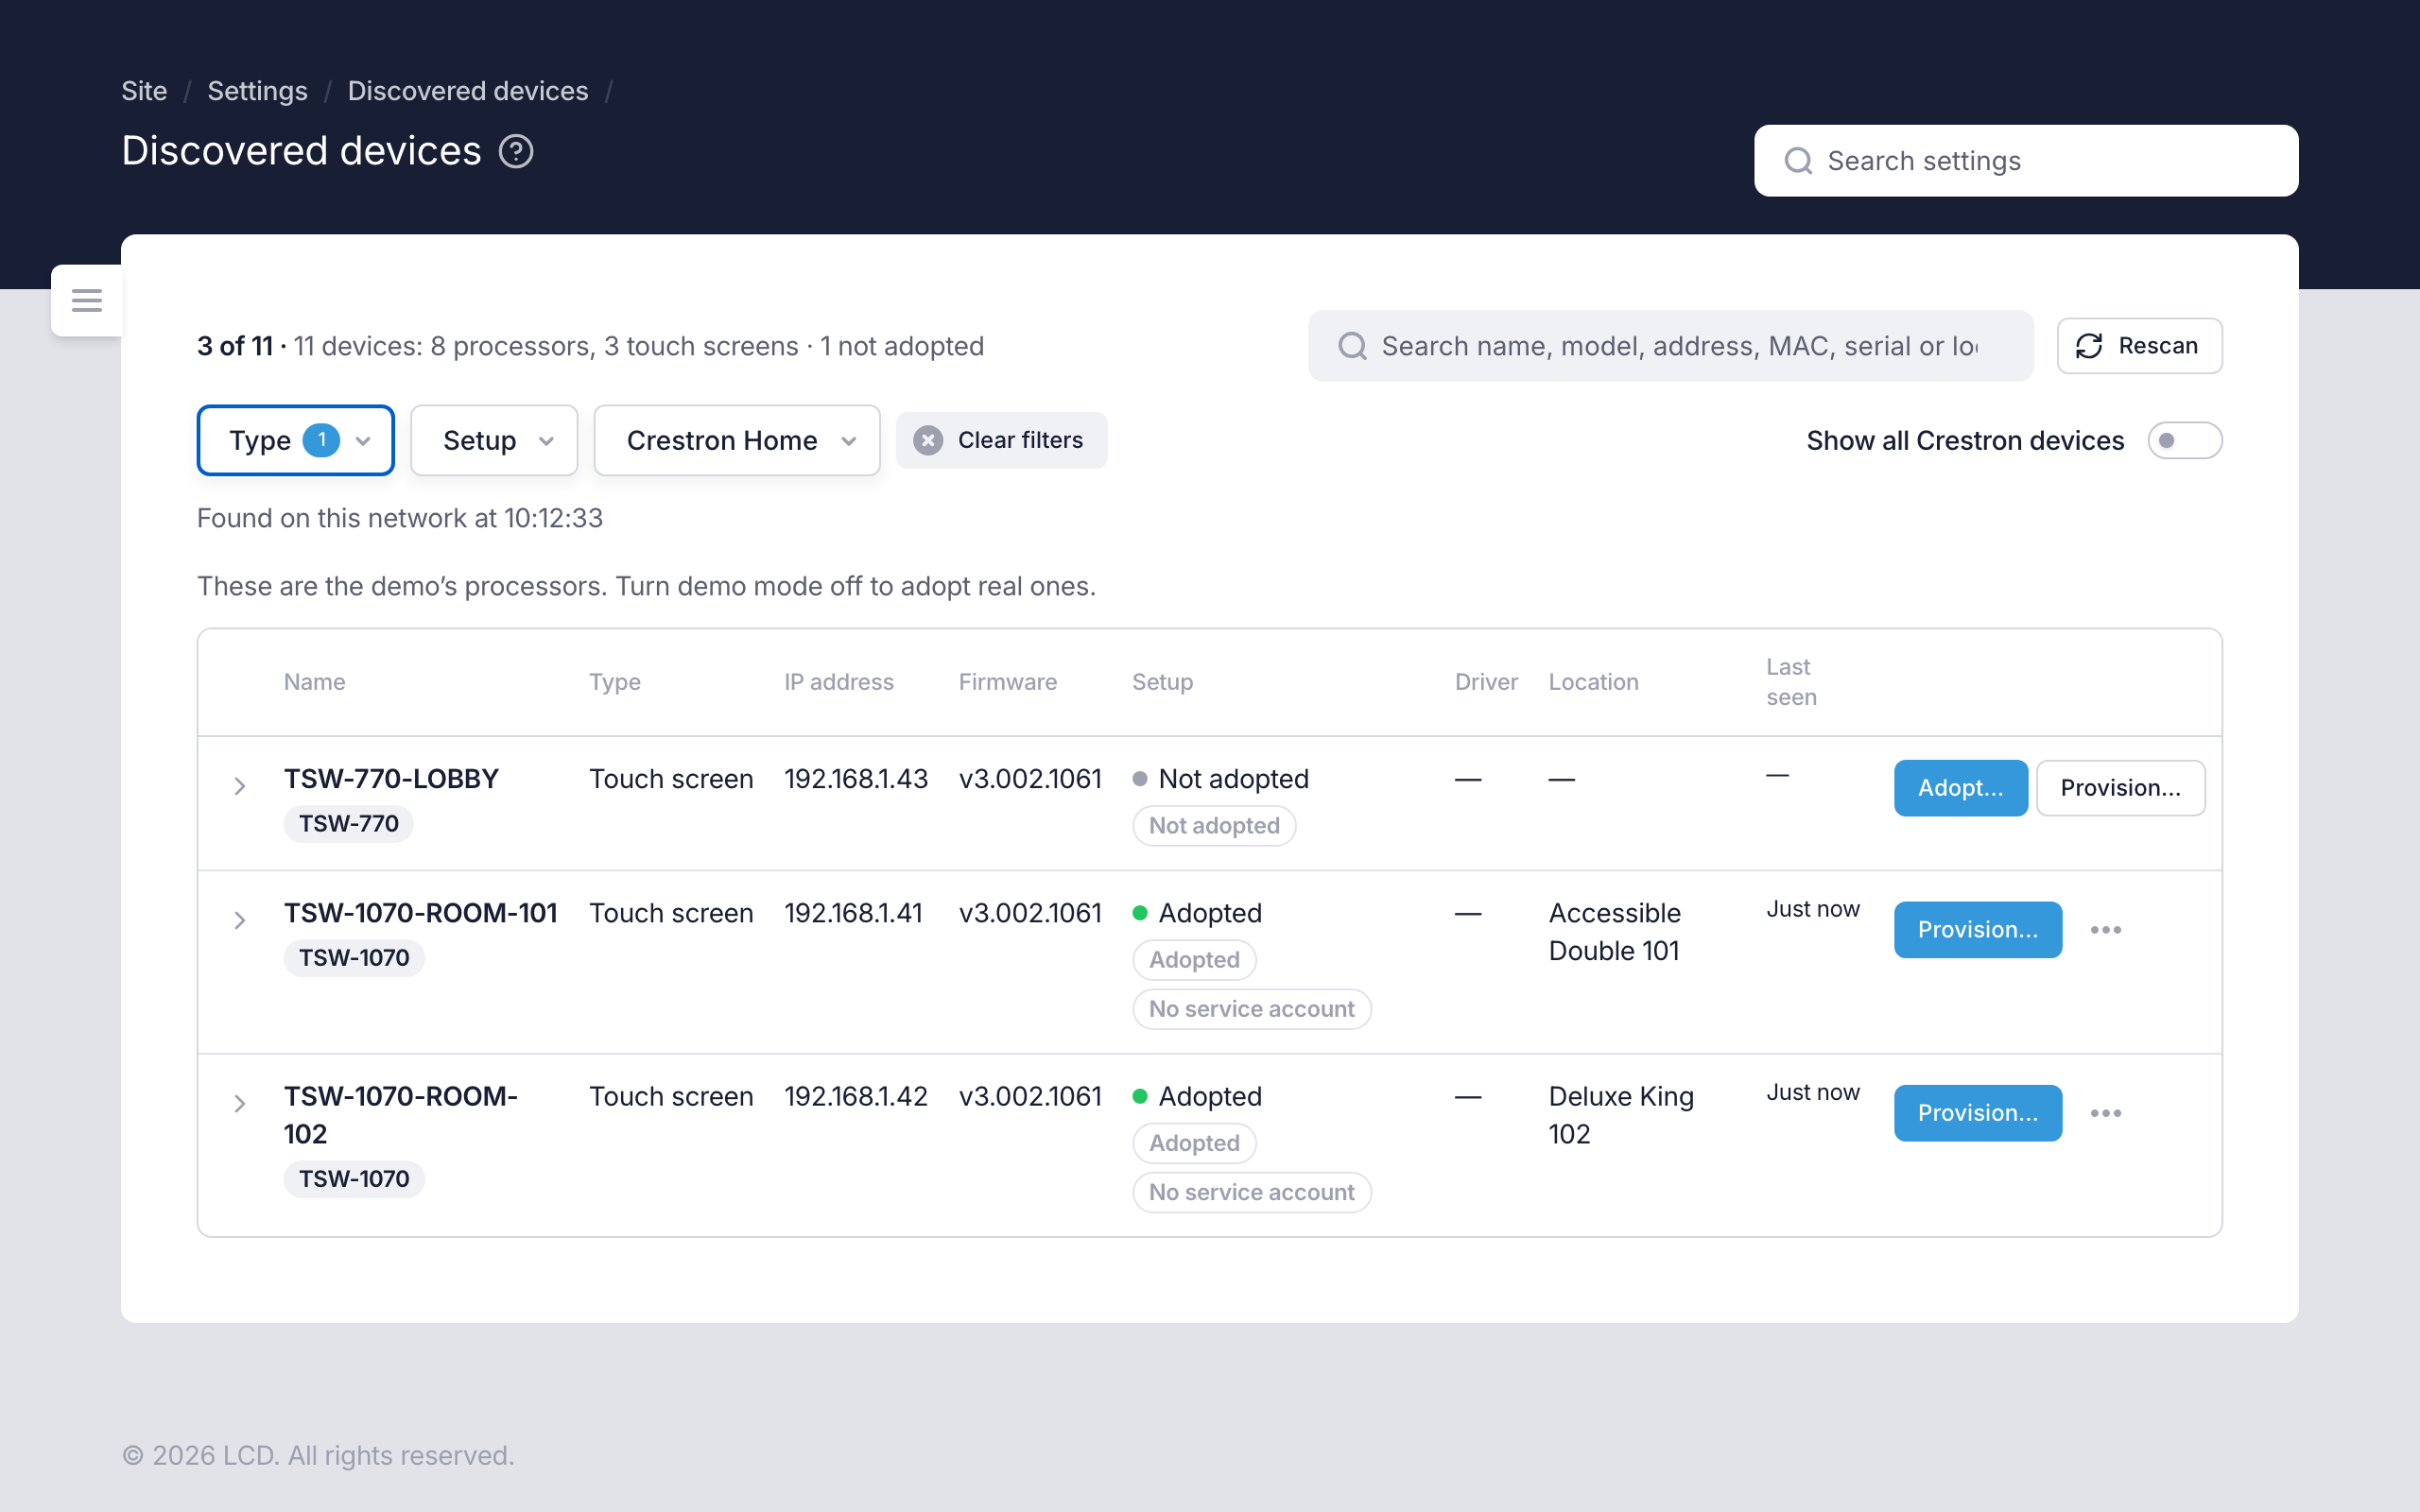Open the hamburger sidebar menu
Viewport: 2420px width, 1512px height.
[87, 300]
